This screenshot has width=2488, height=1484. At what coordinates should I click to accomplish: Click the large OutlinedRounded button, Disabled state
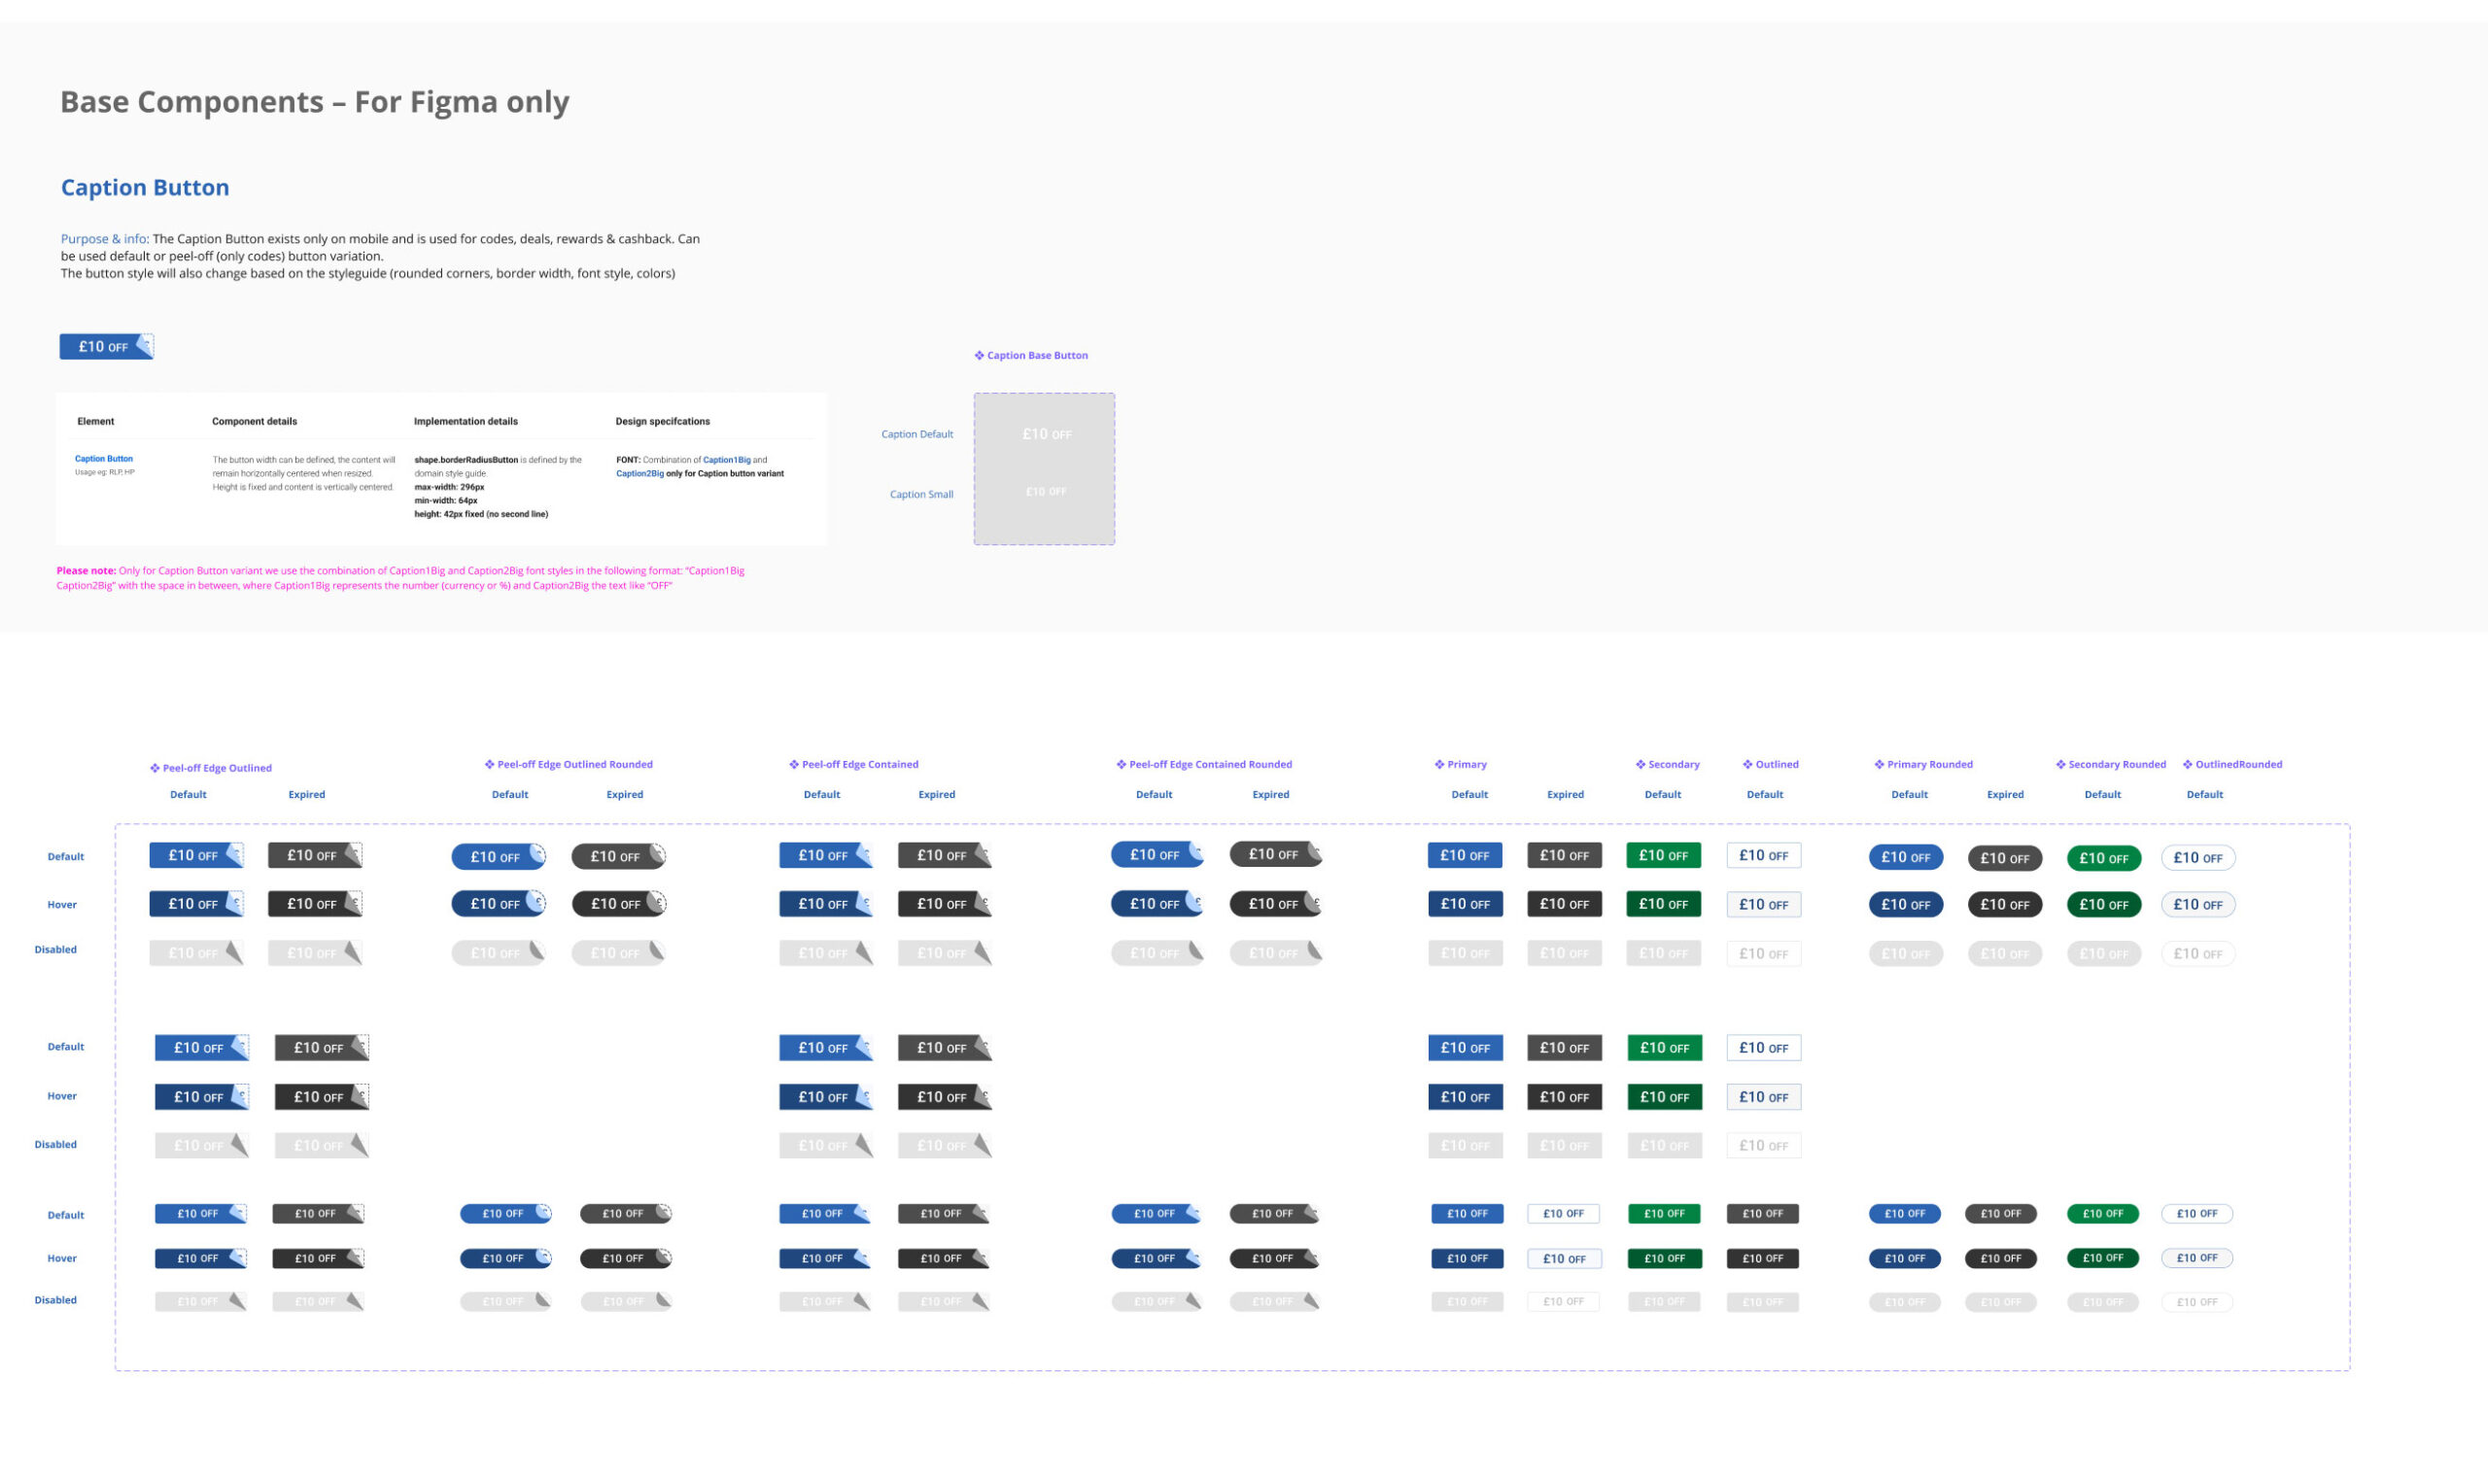(x=2198, y=953)
